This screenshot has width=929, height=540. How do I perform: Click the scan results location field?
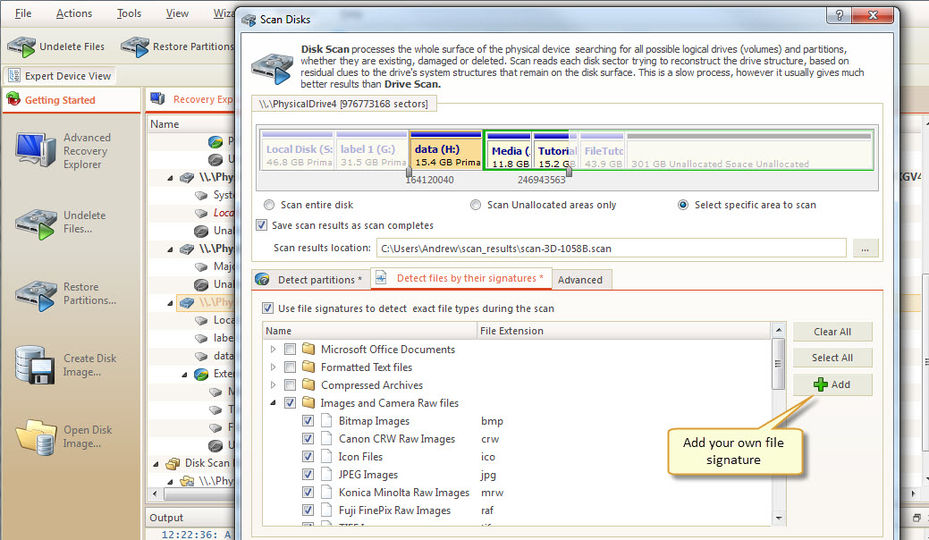coord(610,248)
